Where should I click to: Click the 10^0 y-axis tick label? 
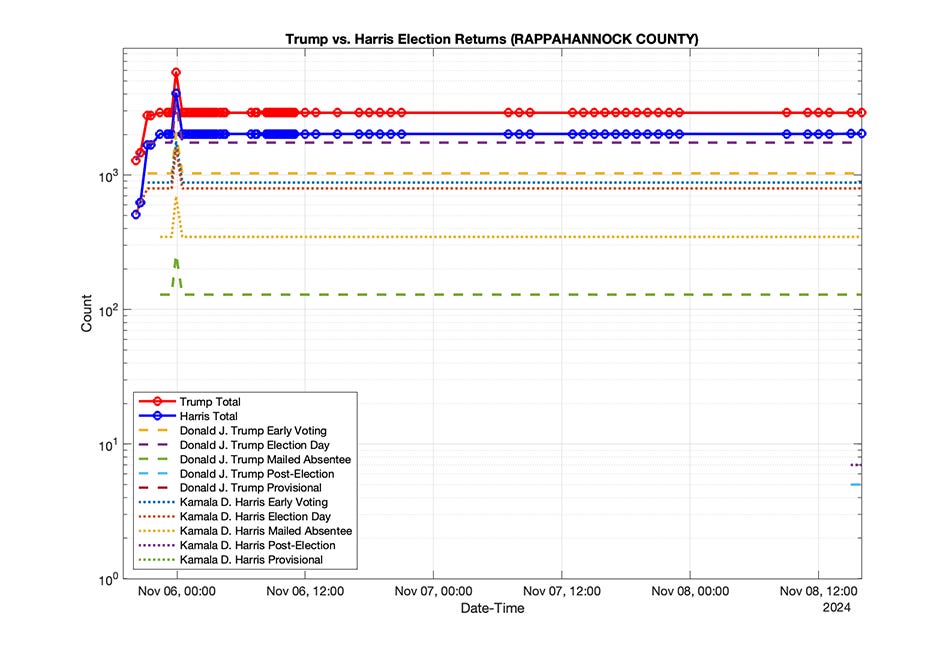(x=107, y=580)
